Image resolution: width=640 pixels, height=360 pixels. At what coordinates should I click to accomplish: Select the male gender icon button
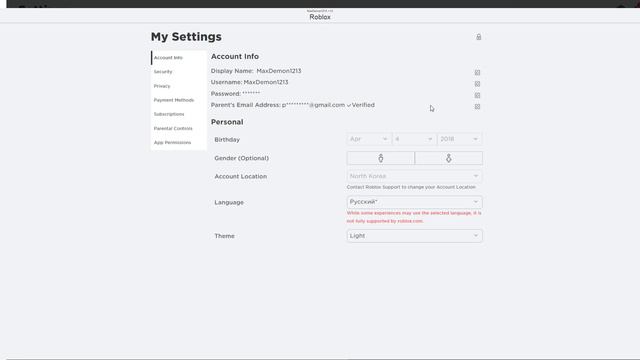tap(380, 158)
